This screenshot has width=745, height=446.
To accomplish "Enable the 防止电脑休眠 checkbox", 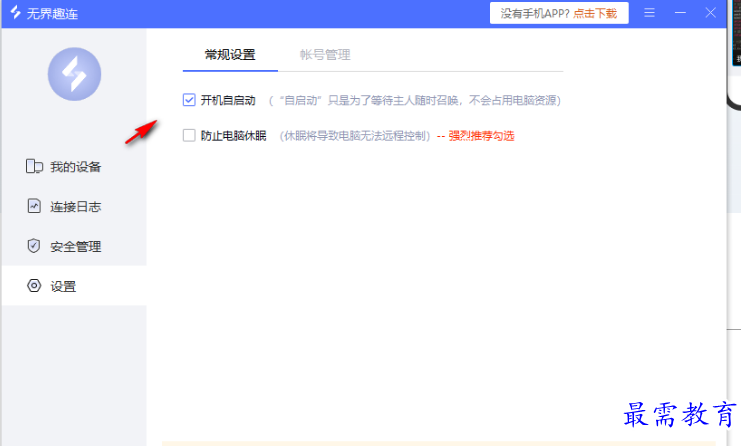I will click(x=189, y=135).
